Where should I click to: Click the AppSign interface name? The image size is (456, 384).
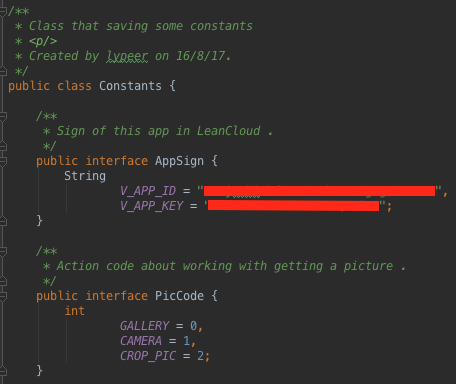(179, 161)
